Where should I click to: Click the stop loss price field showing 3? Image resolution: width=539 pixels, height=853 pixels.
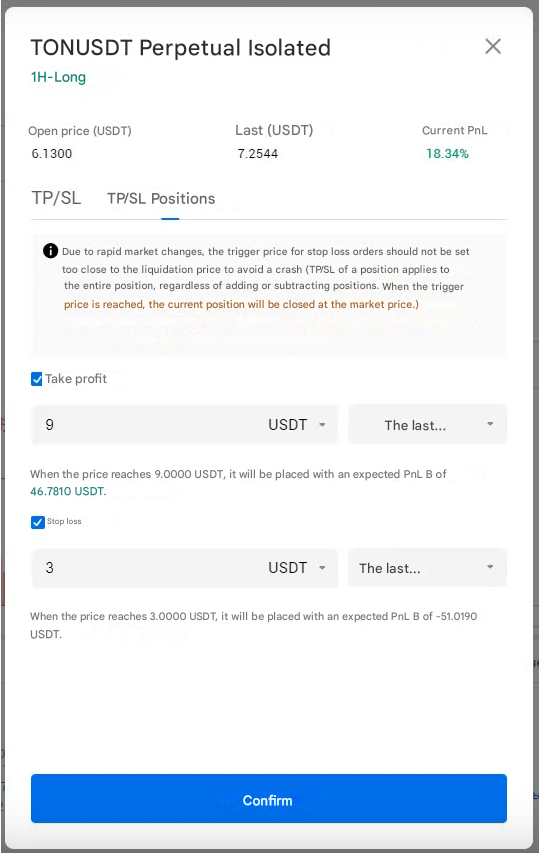[147, 568]
